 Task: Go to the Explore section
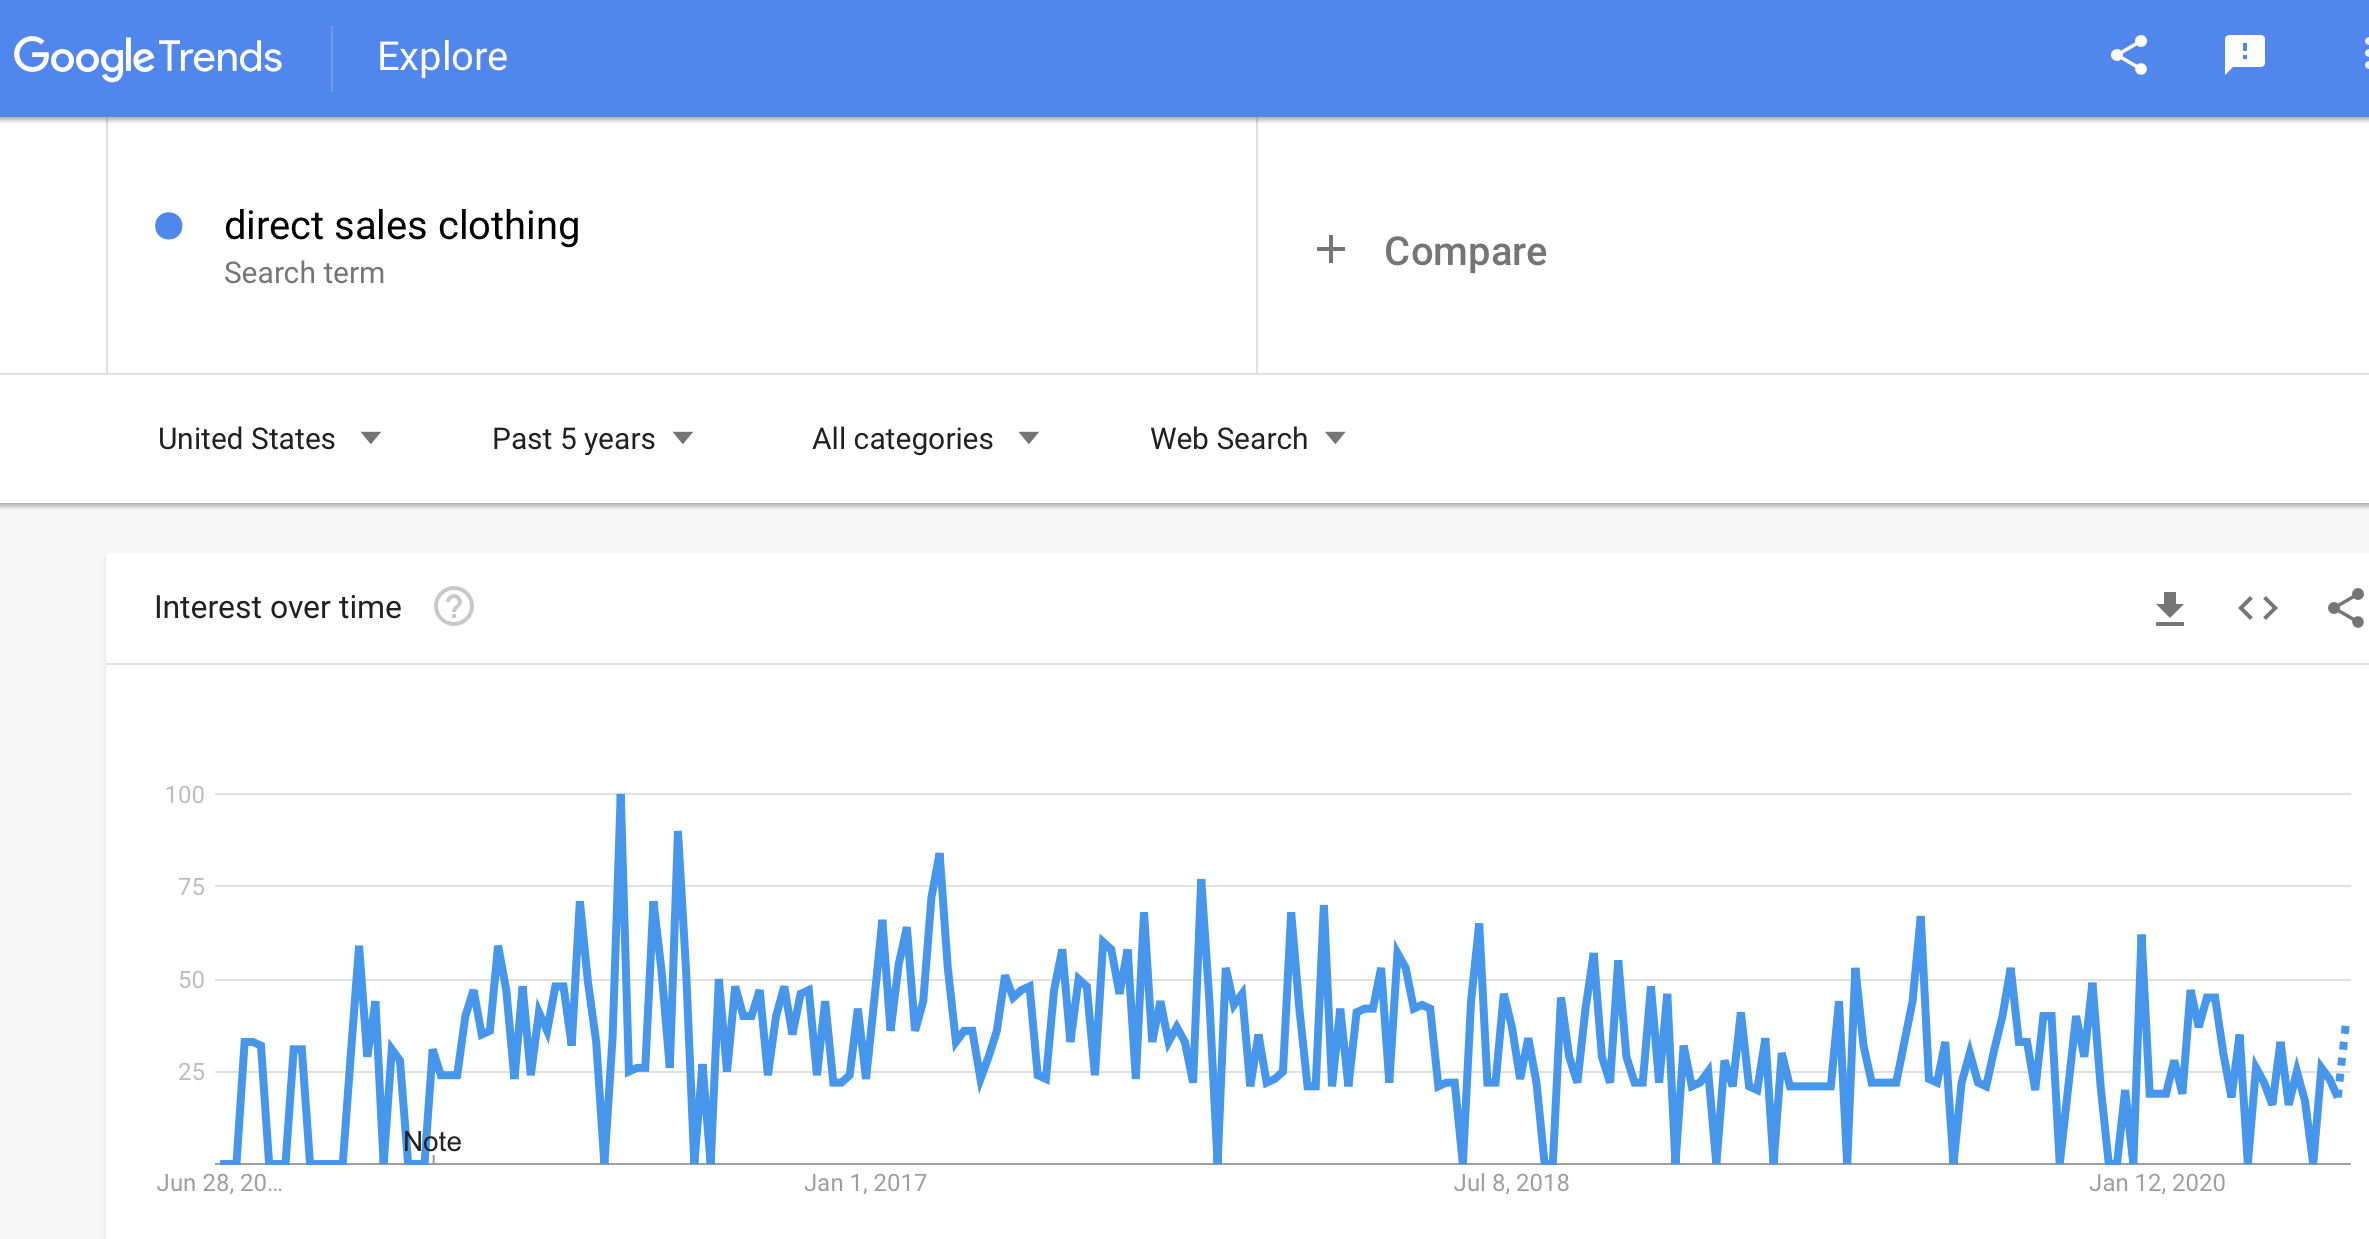[x=442, y=57]
